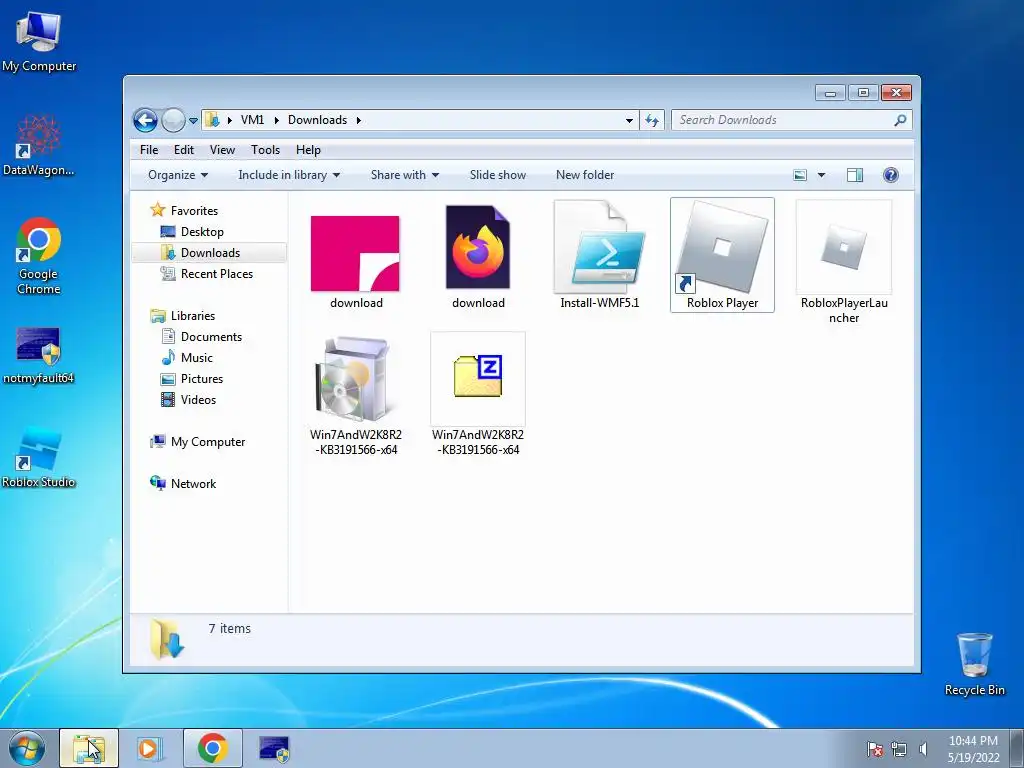Select the DataWagon desktop shortcut

click(x=39, y=145)
